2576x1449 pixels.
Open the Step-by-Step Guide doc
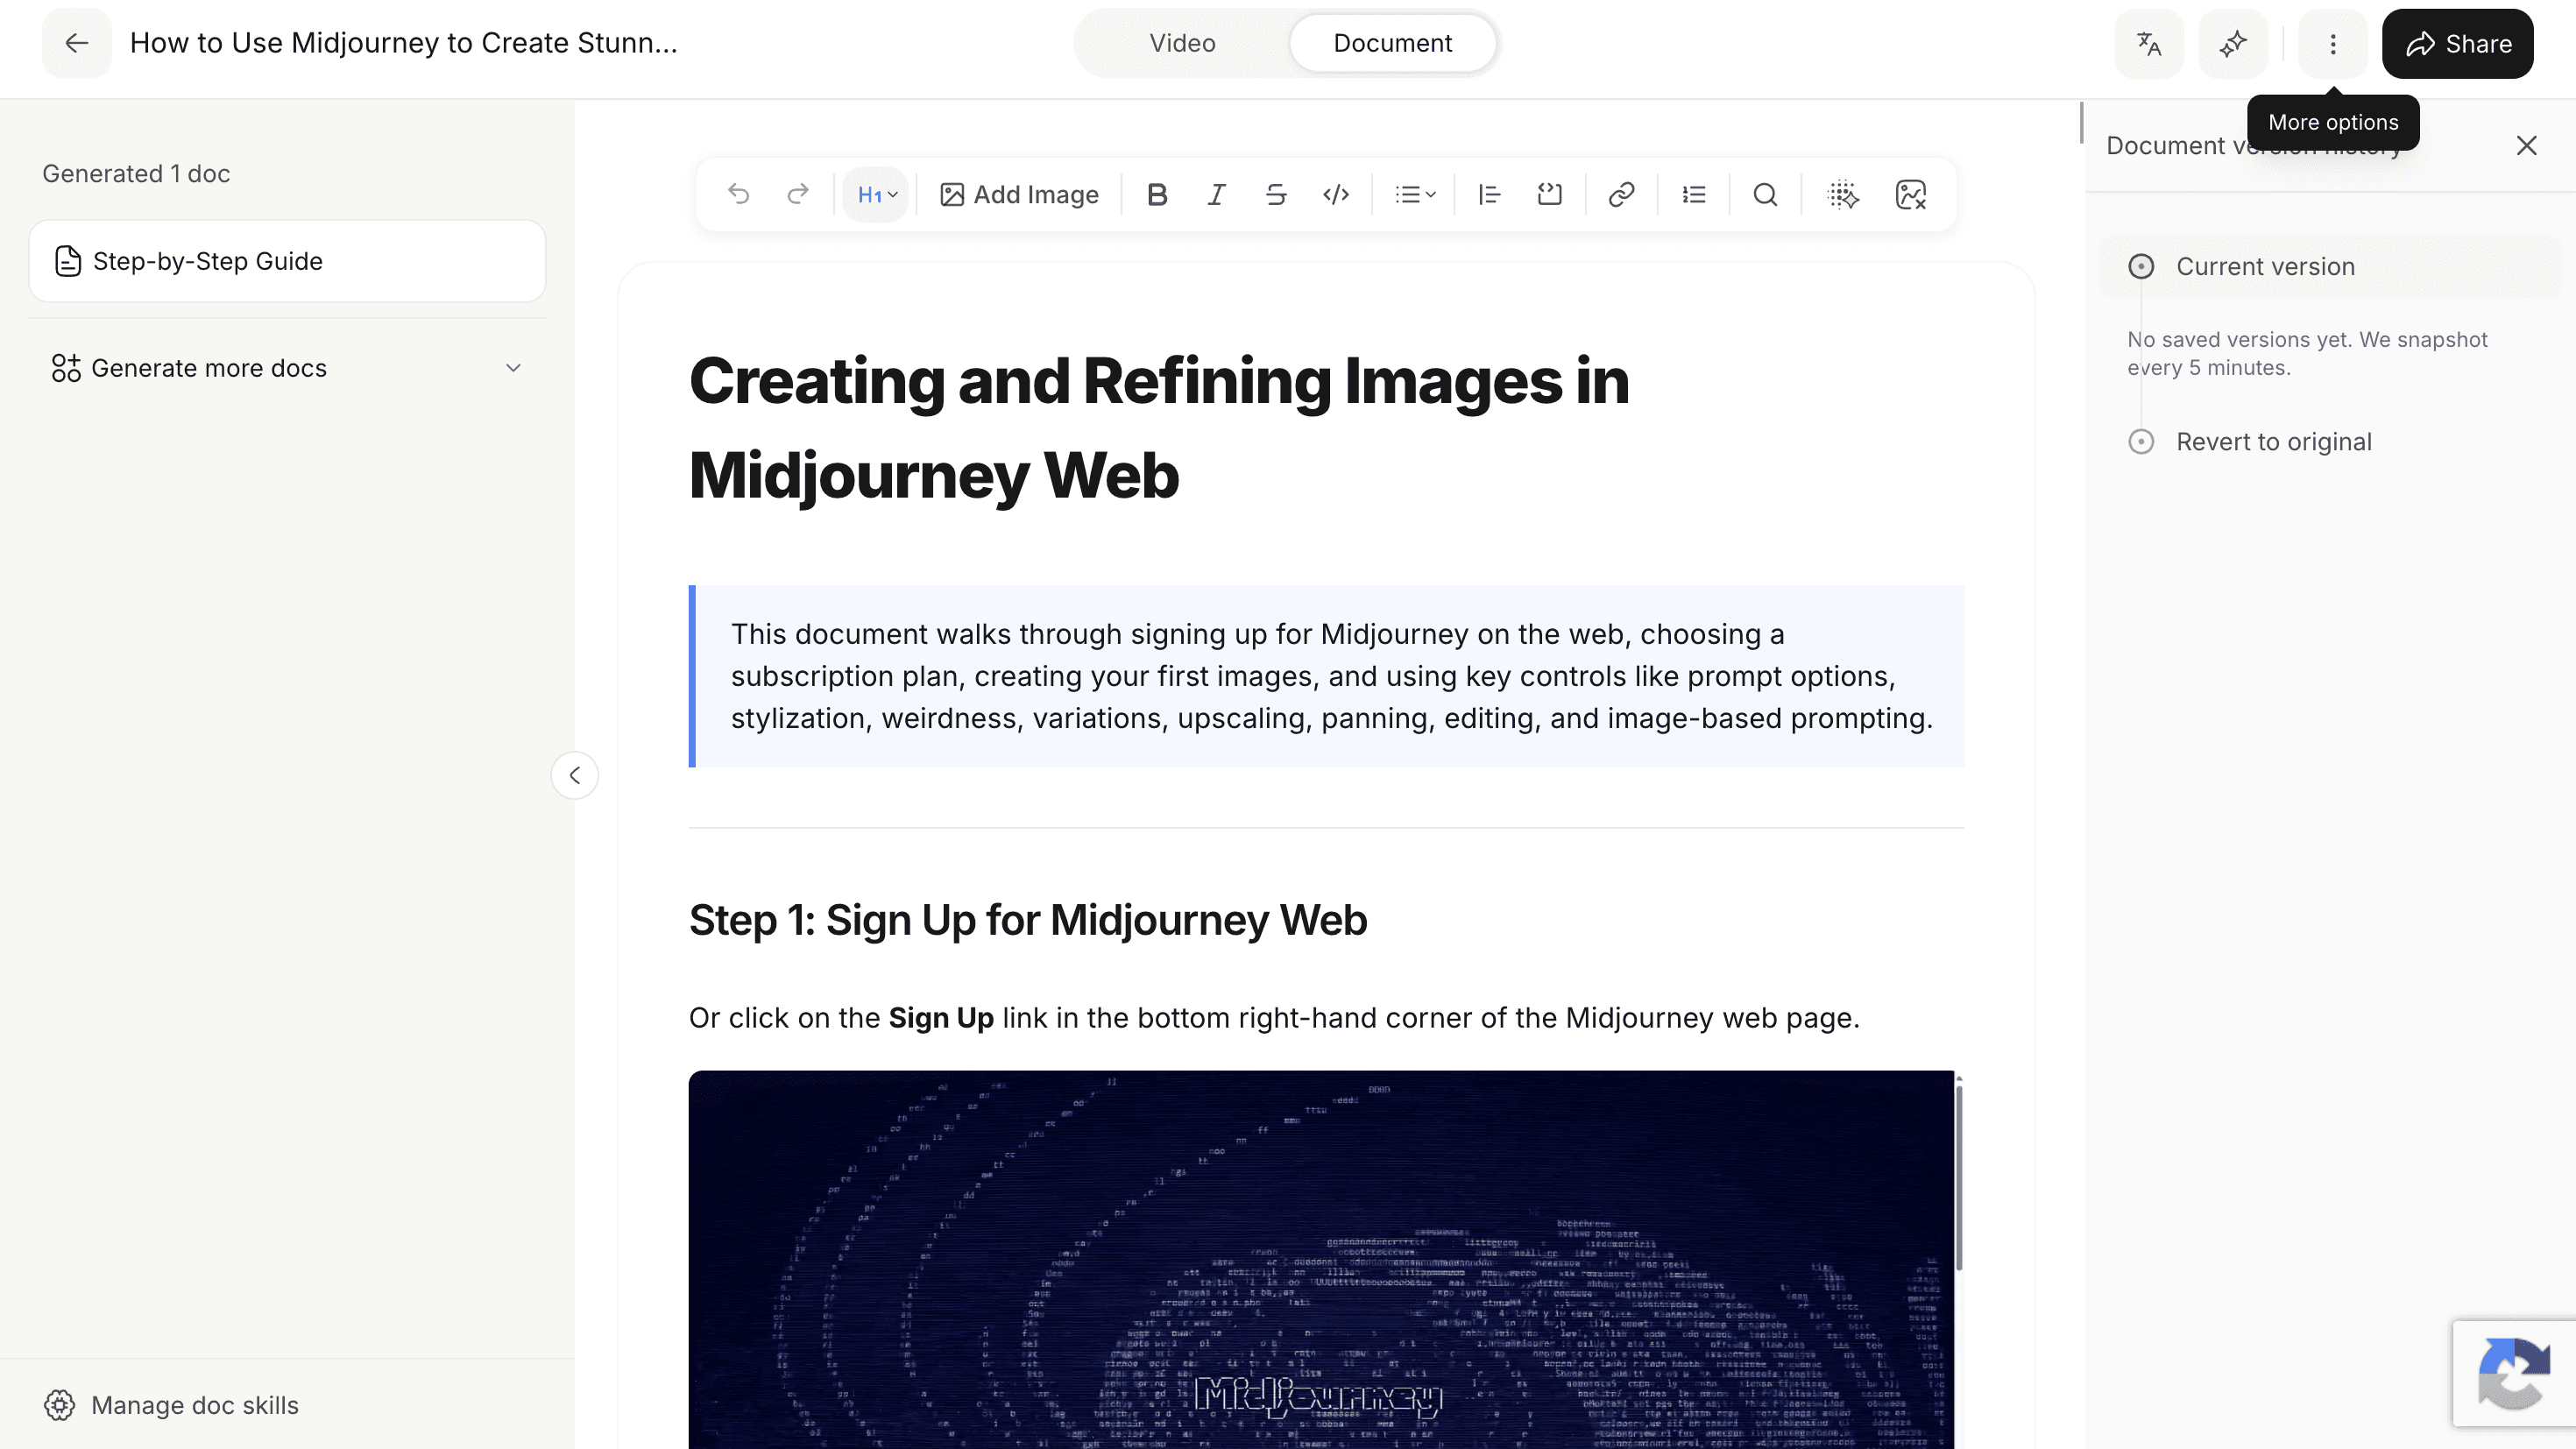tap(287, 261)
